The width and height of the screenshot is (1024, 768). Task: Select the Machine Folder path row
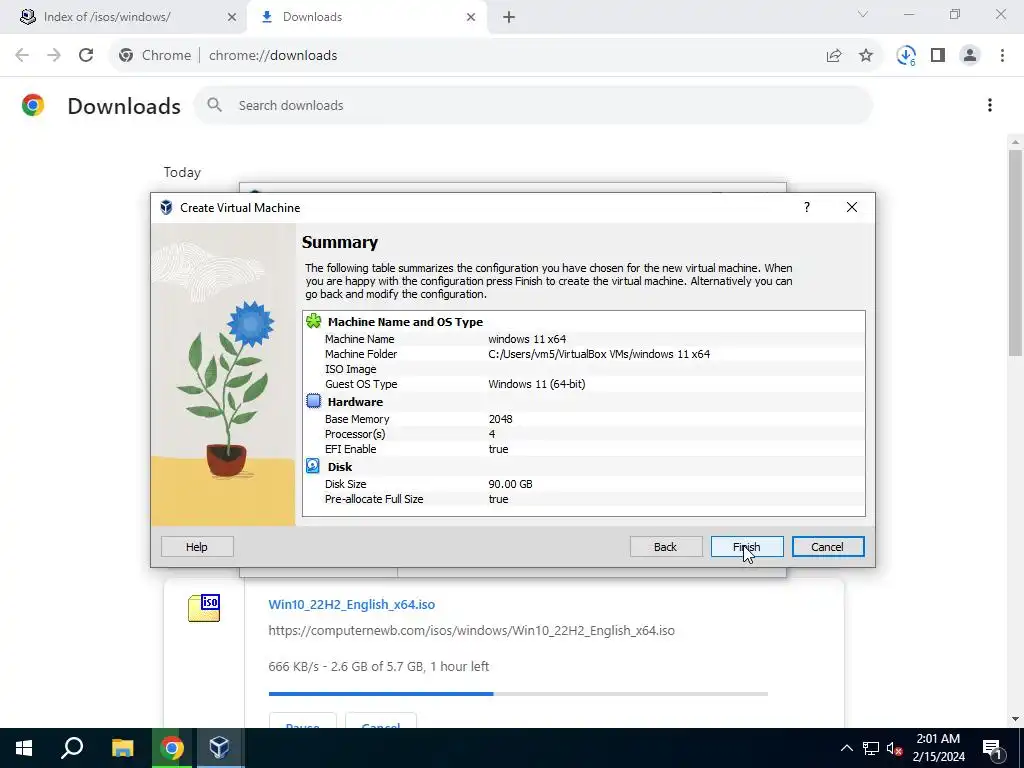click(583, 354)
